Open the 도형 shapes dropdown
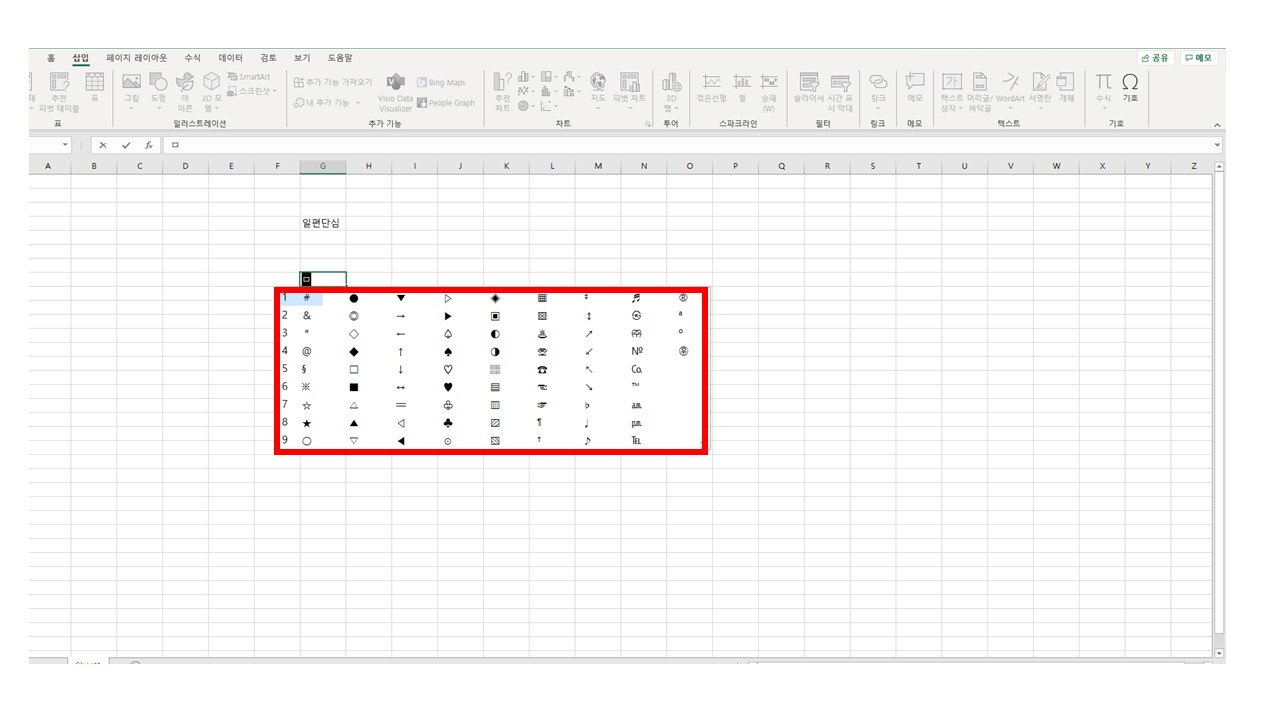1280x720 pixels. (x=158, y=91)
